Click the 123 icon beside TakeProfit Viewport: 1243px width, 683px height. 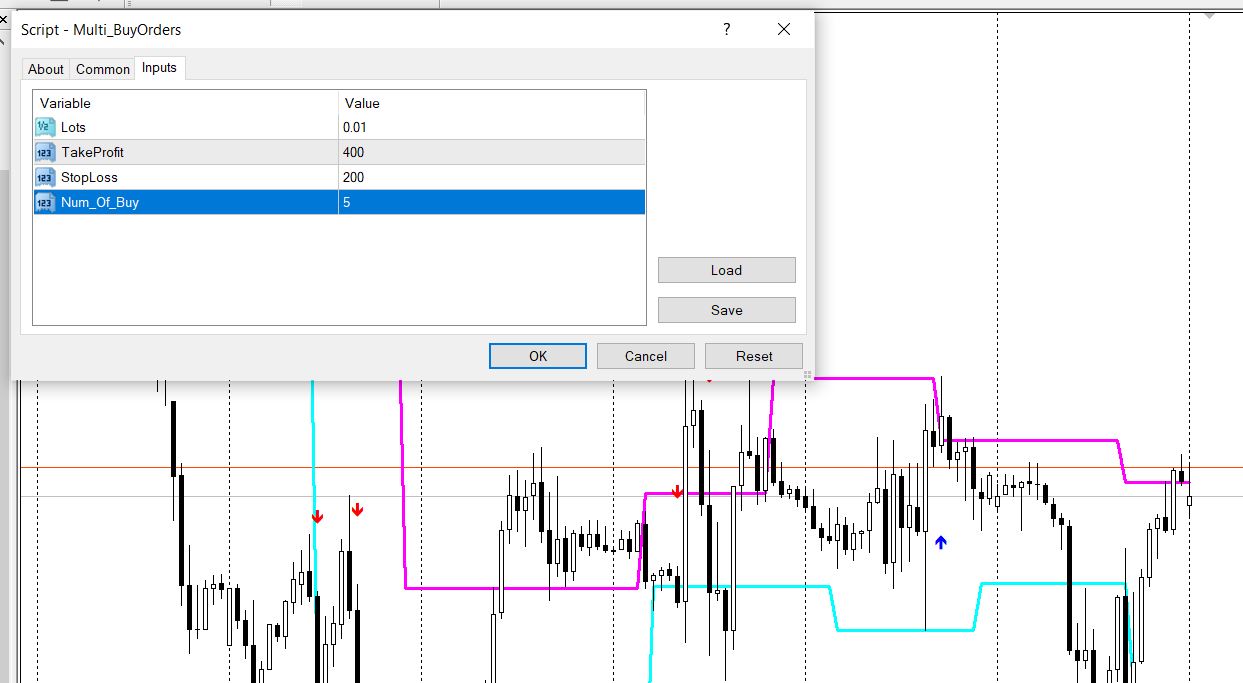point(44,152)
